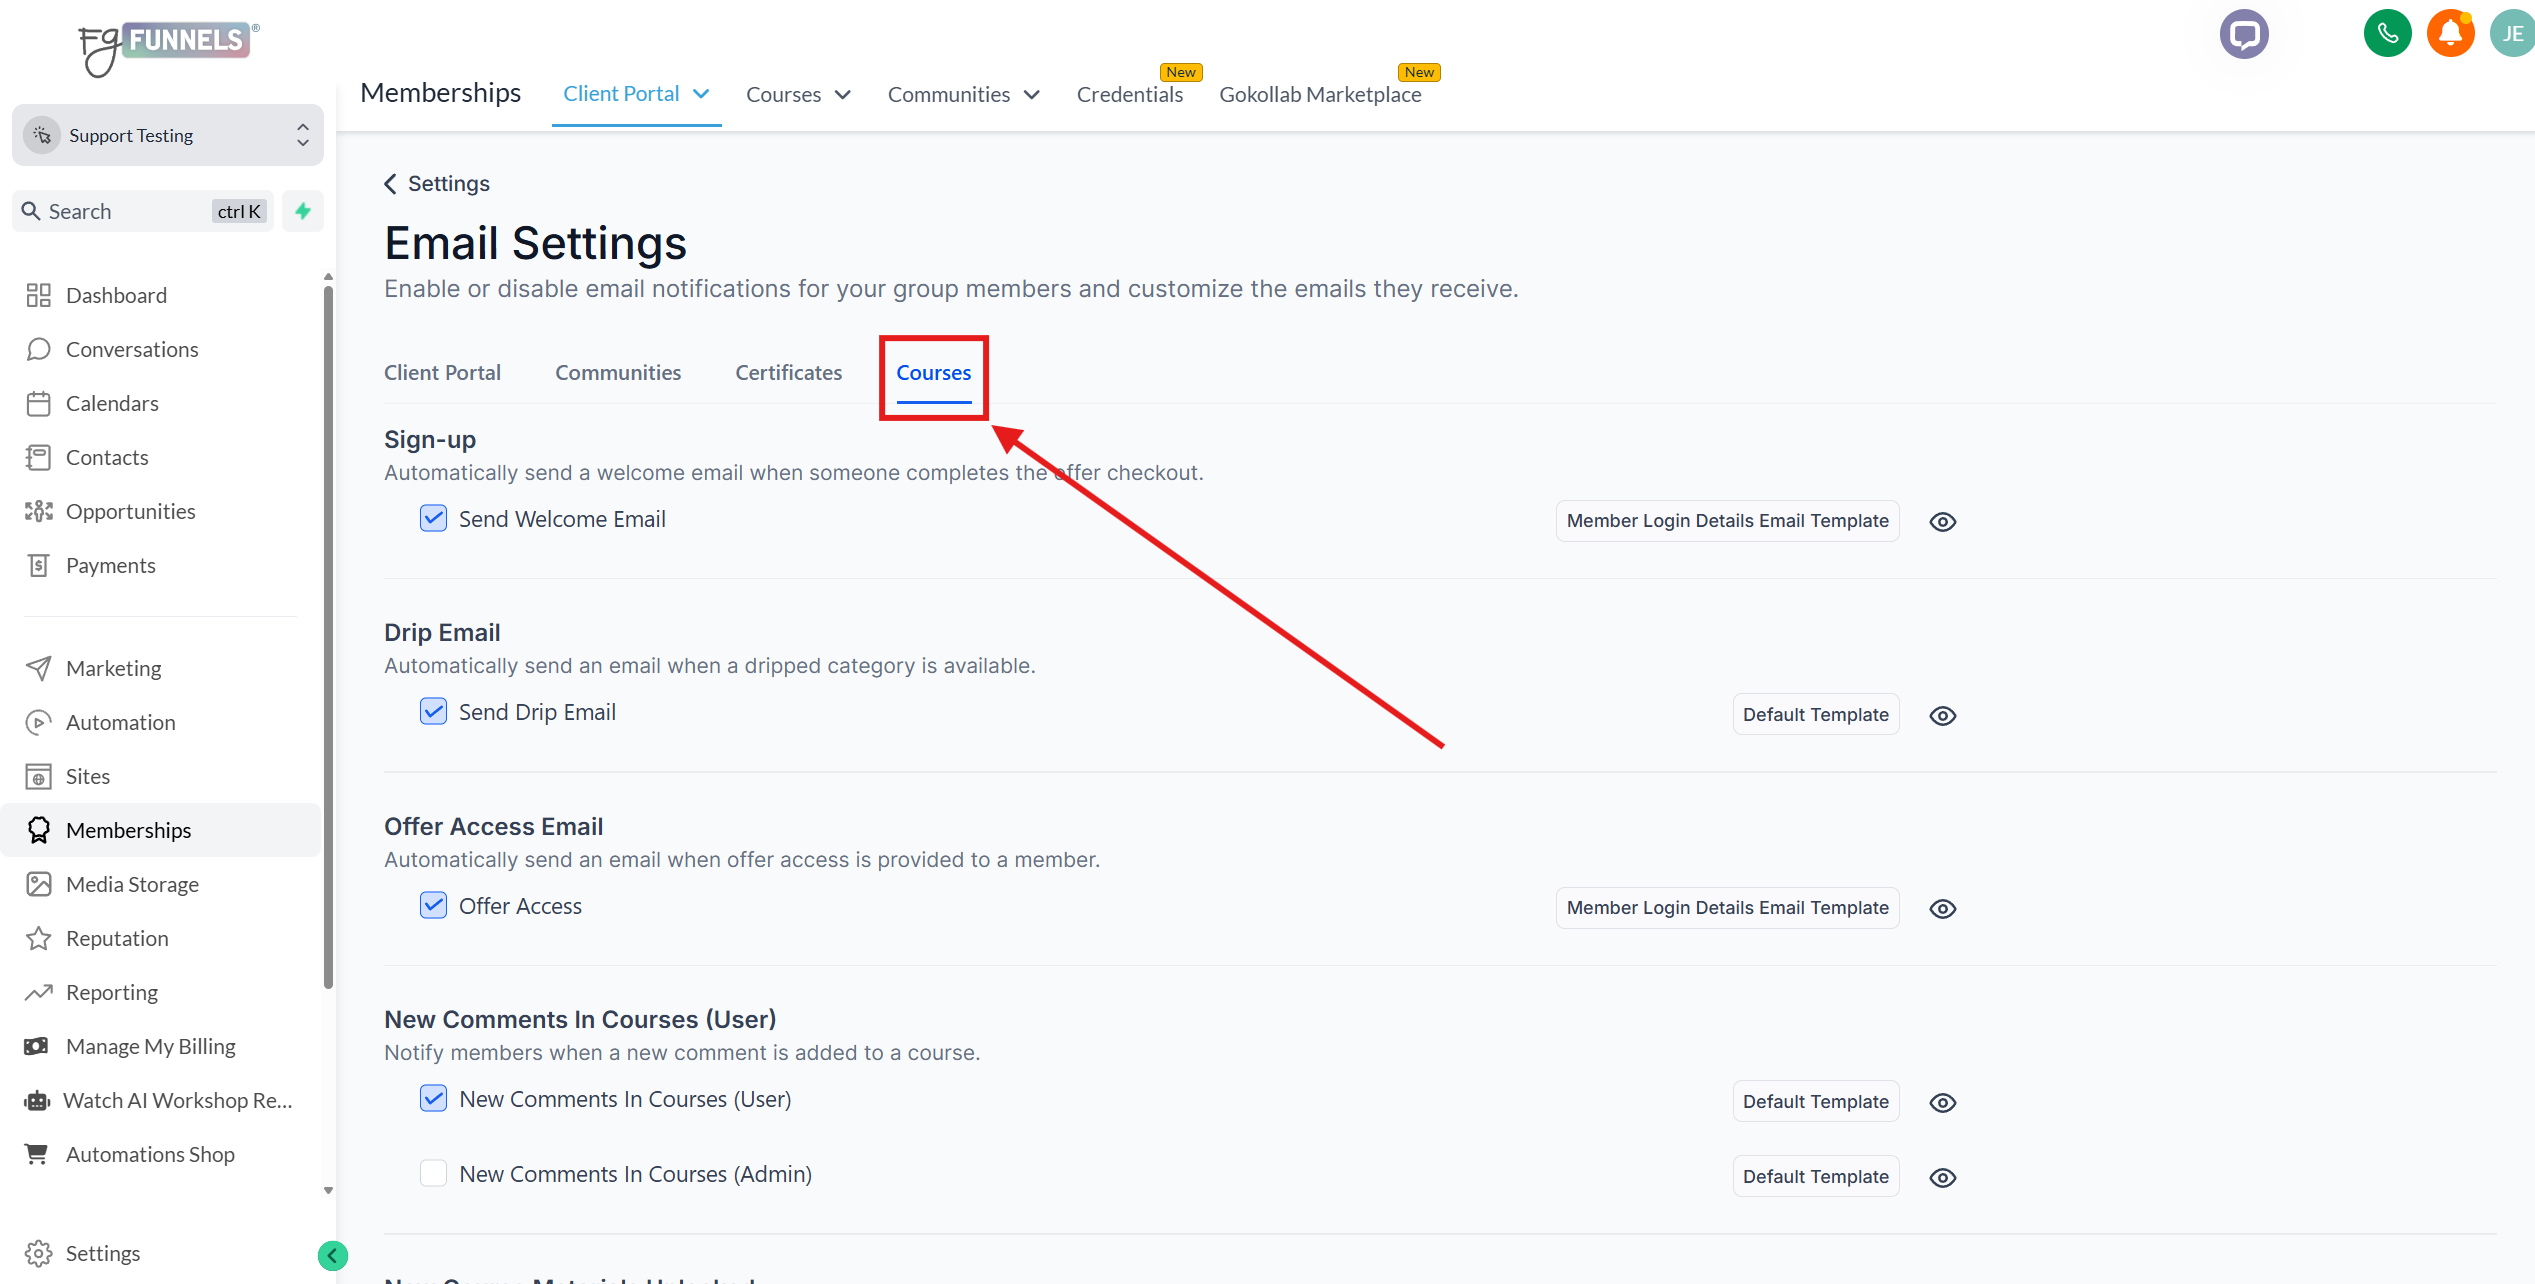This screenshot has width=2535, height=1284.
Task: Enable New Comments In Courses (Admin)
Action: 433,1173
